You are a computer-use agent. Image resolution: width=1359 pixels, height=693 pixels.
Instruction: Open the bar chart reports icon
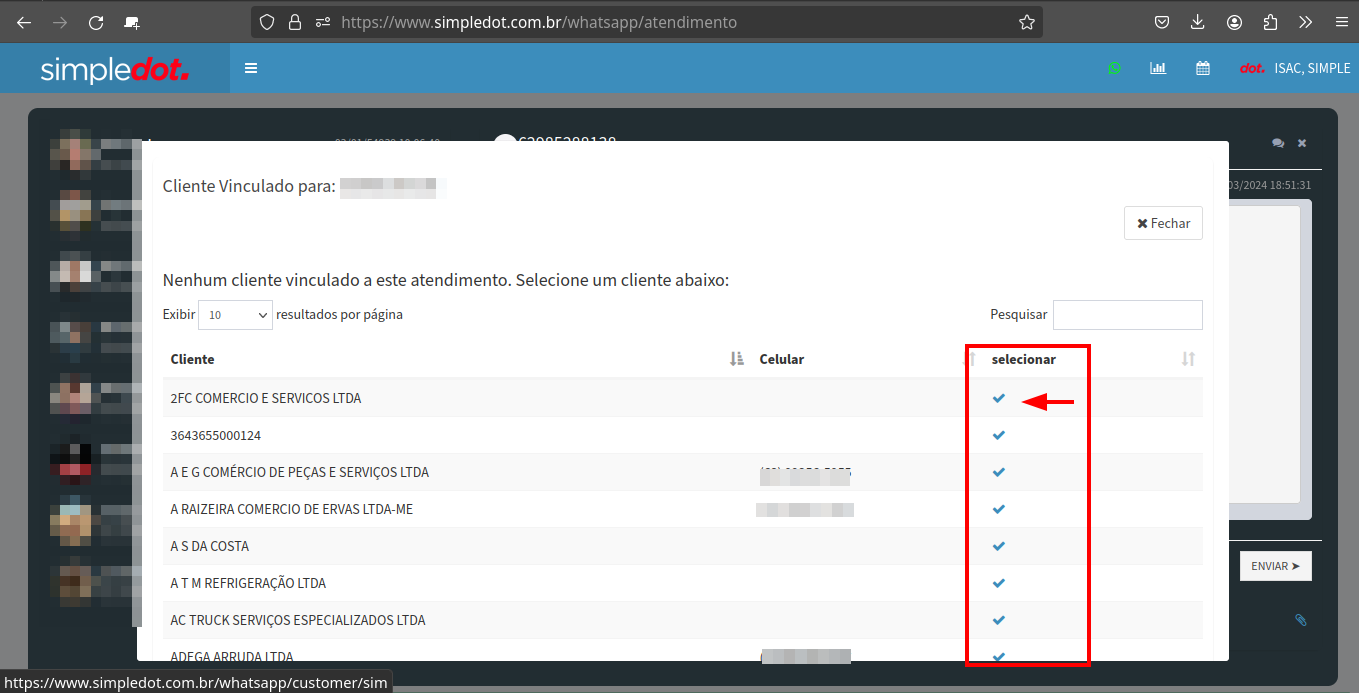tap(1158, 69)
